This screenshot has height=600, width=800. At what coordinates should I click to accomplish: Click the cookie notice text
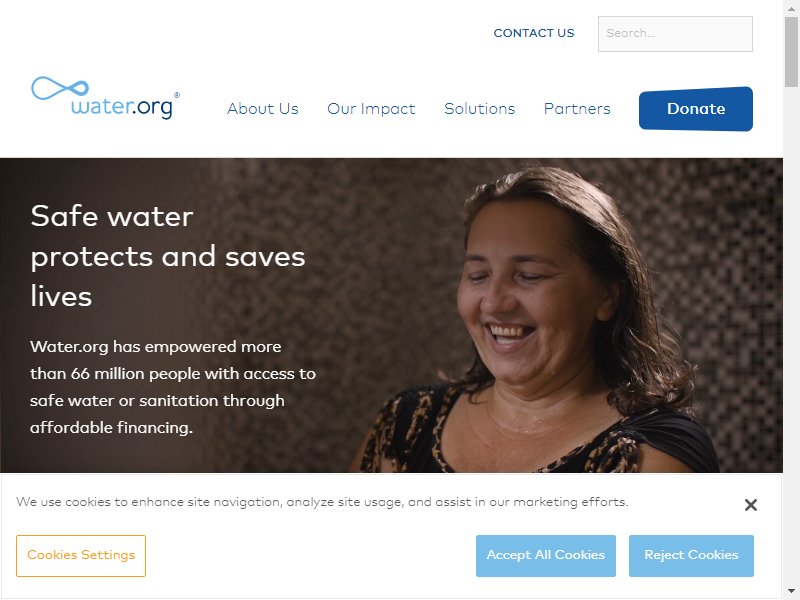tap(322, 502)
